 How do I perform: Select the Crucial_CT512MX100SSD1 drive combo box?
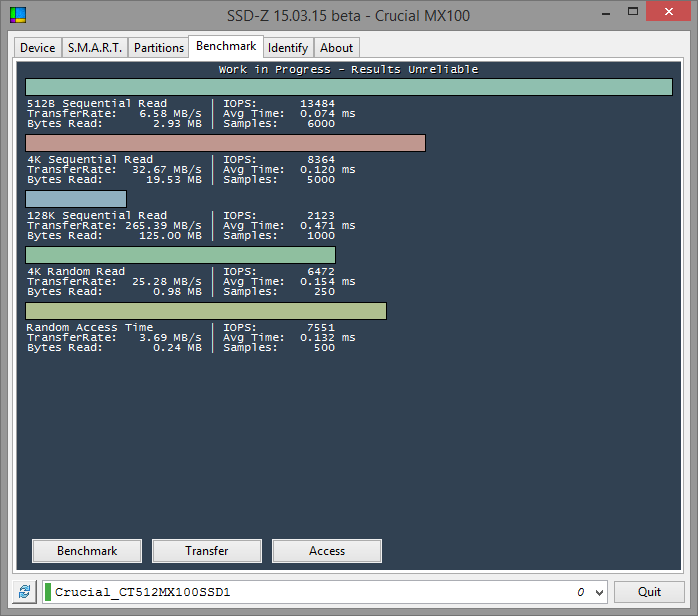pos(325,592)
